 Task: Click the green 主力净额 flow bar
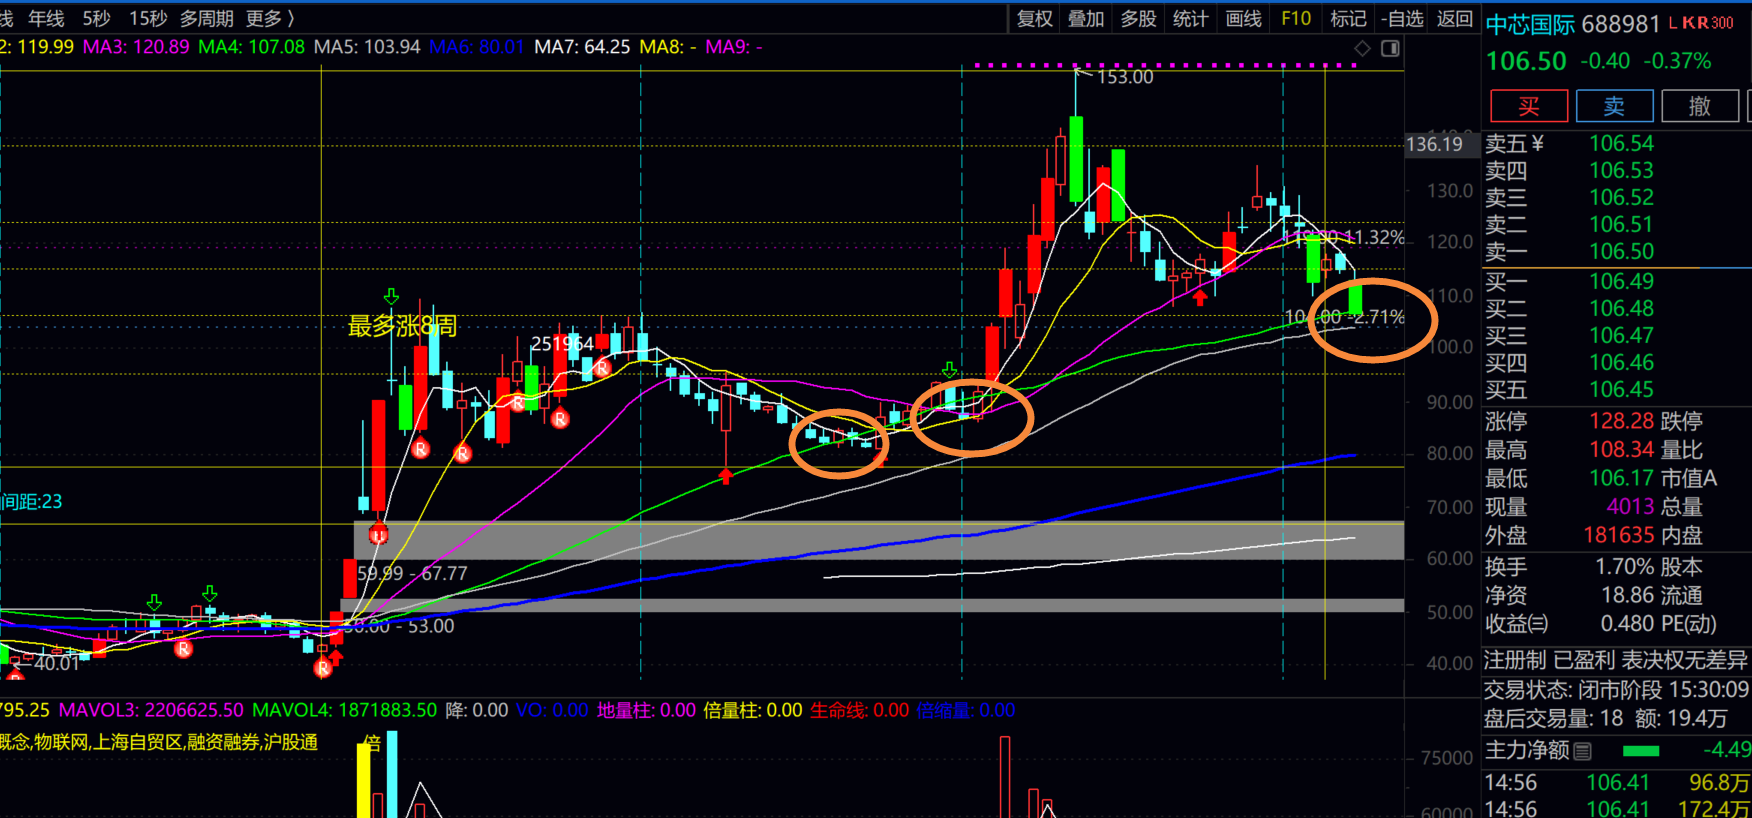point(1640,750)
